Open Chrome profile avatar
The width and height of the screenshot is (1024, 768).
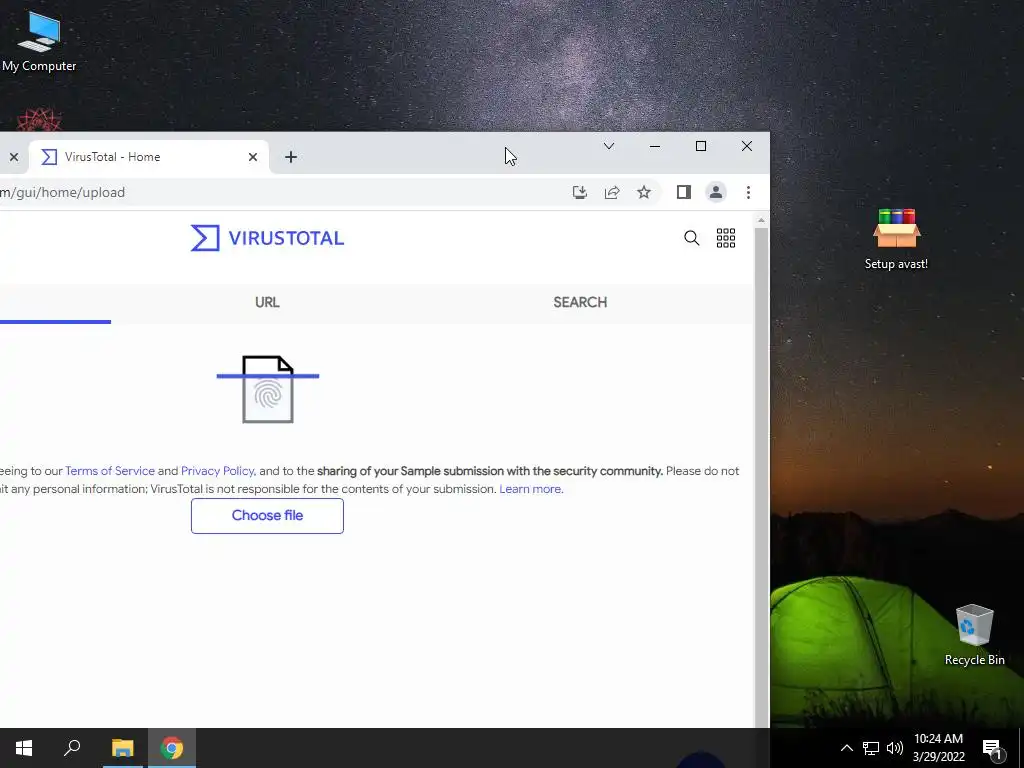coord(716,192)
